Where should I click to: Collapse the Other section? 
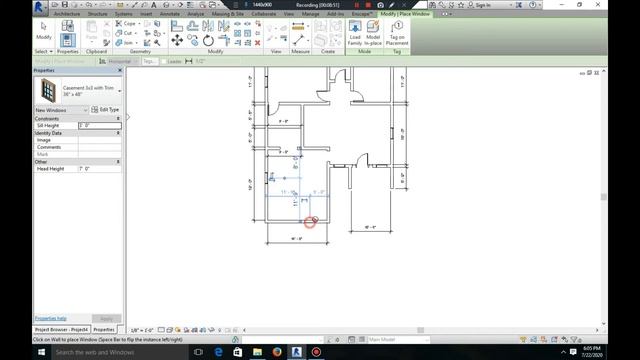click(118, 162)
